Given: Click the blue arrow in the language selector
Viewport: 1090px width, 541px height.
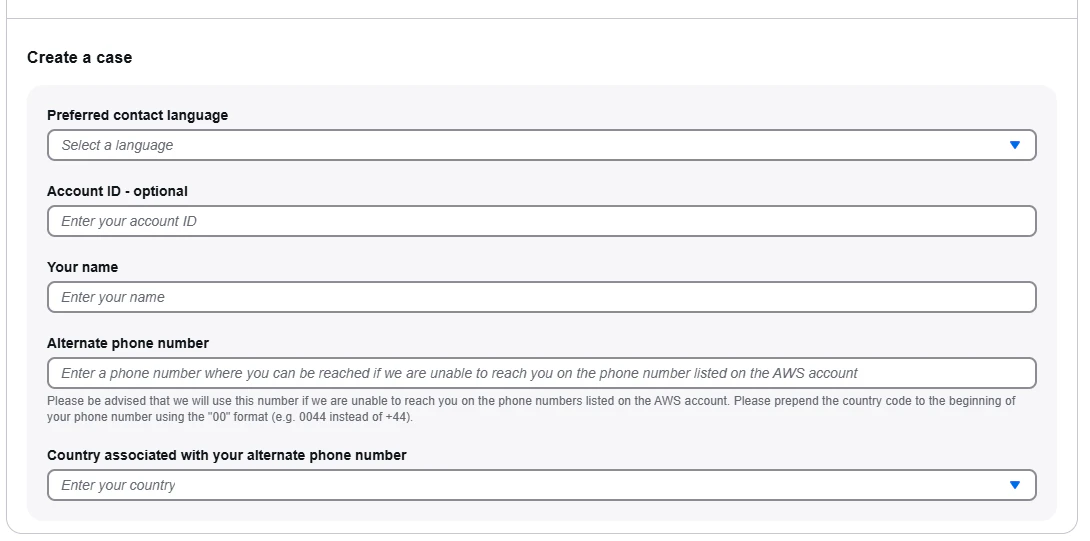Looking at the screenshot, I should [1014, 145].
